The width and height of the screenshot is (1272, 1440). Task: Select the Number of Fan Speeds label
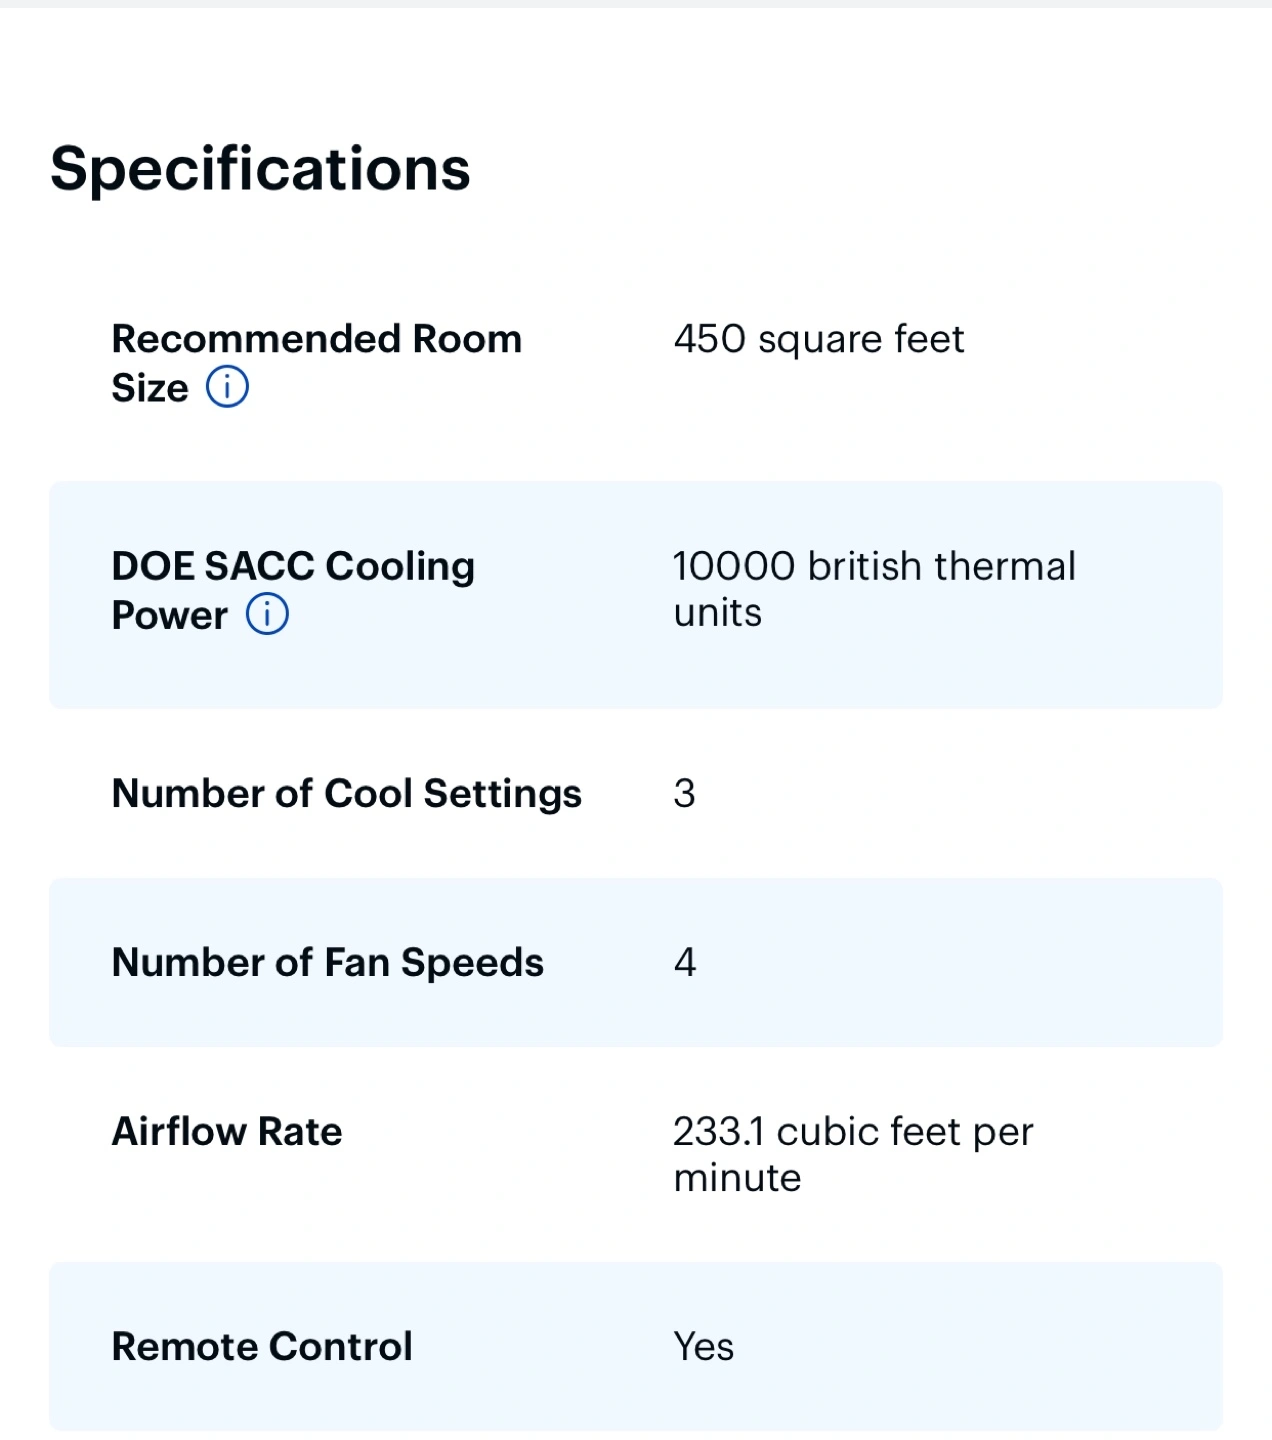(x=327, y=963)
